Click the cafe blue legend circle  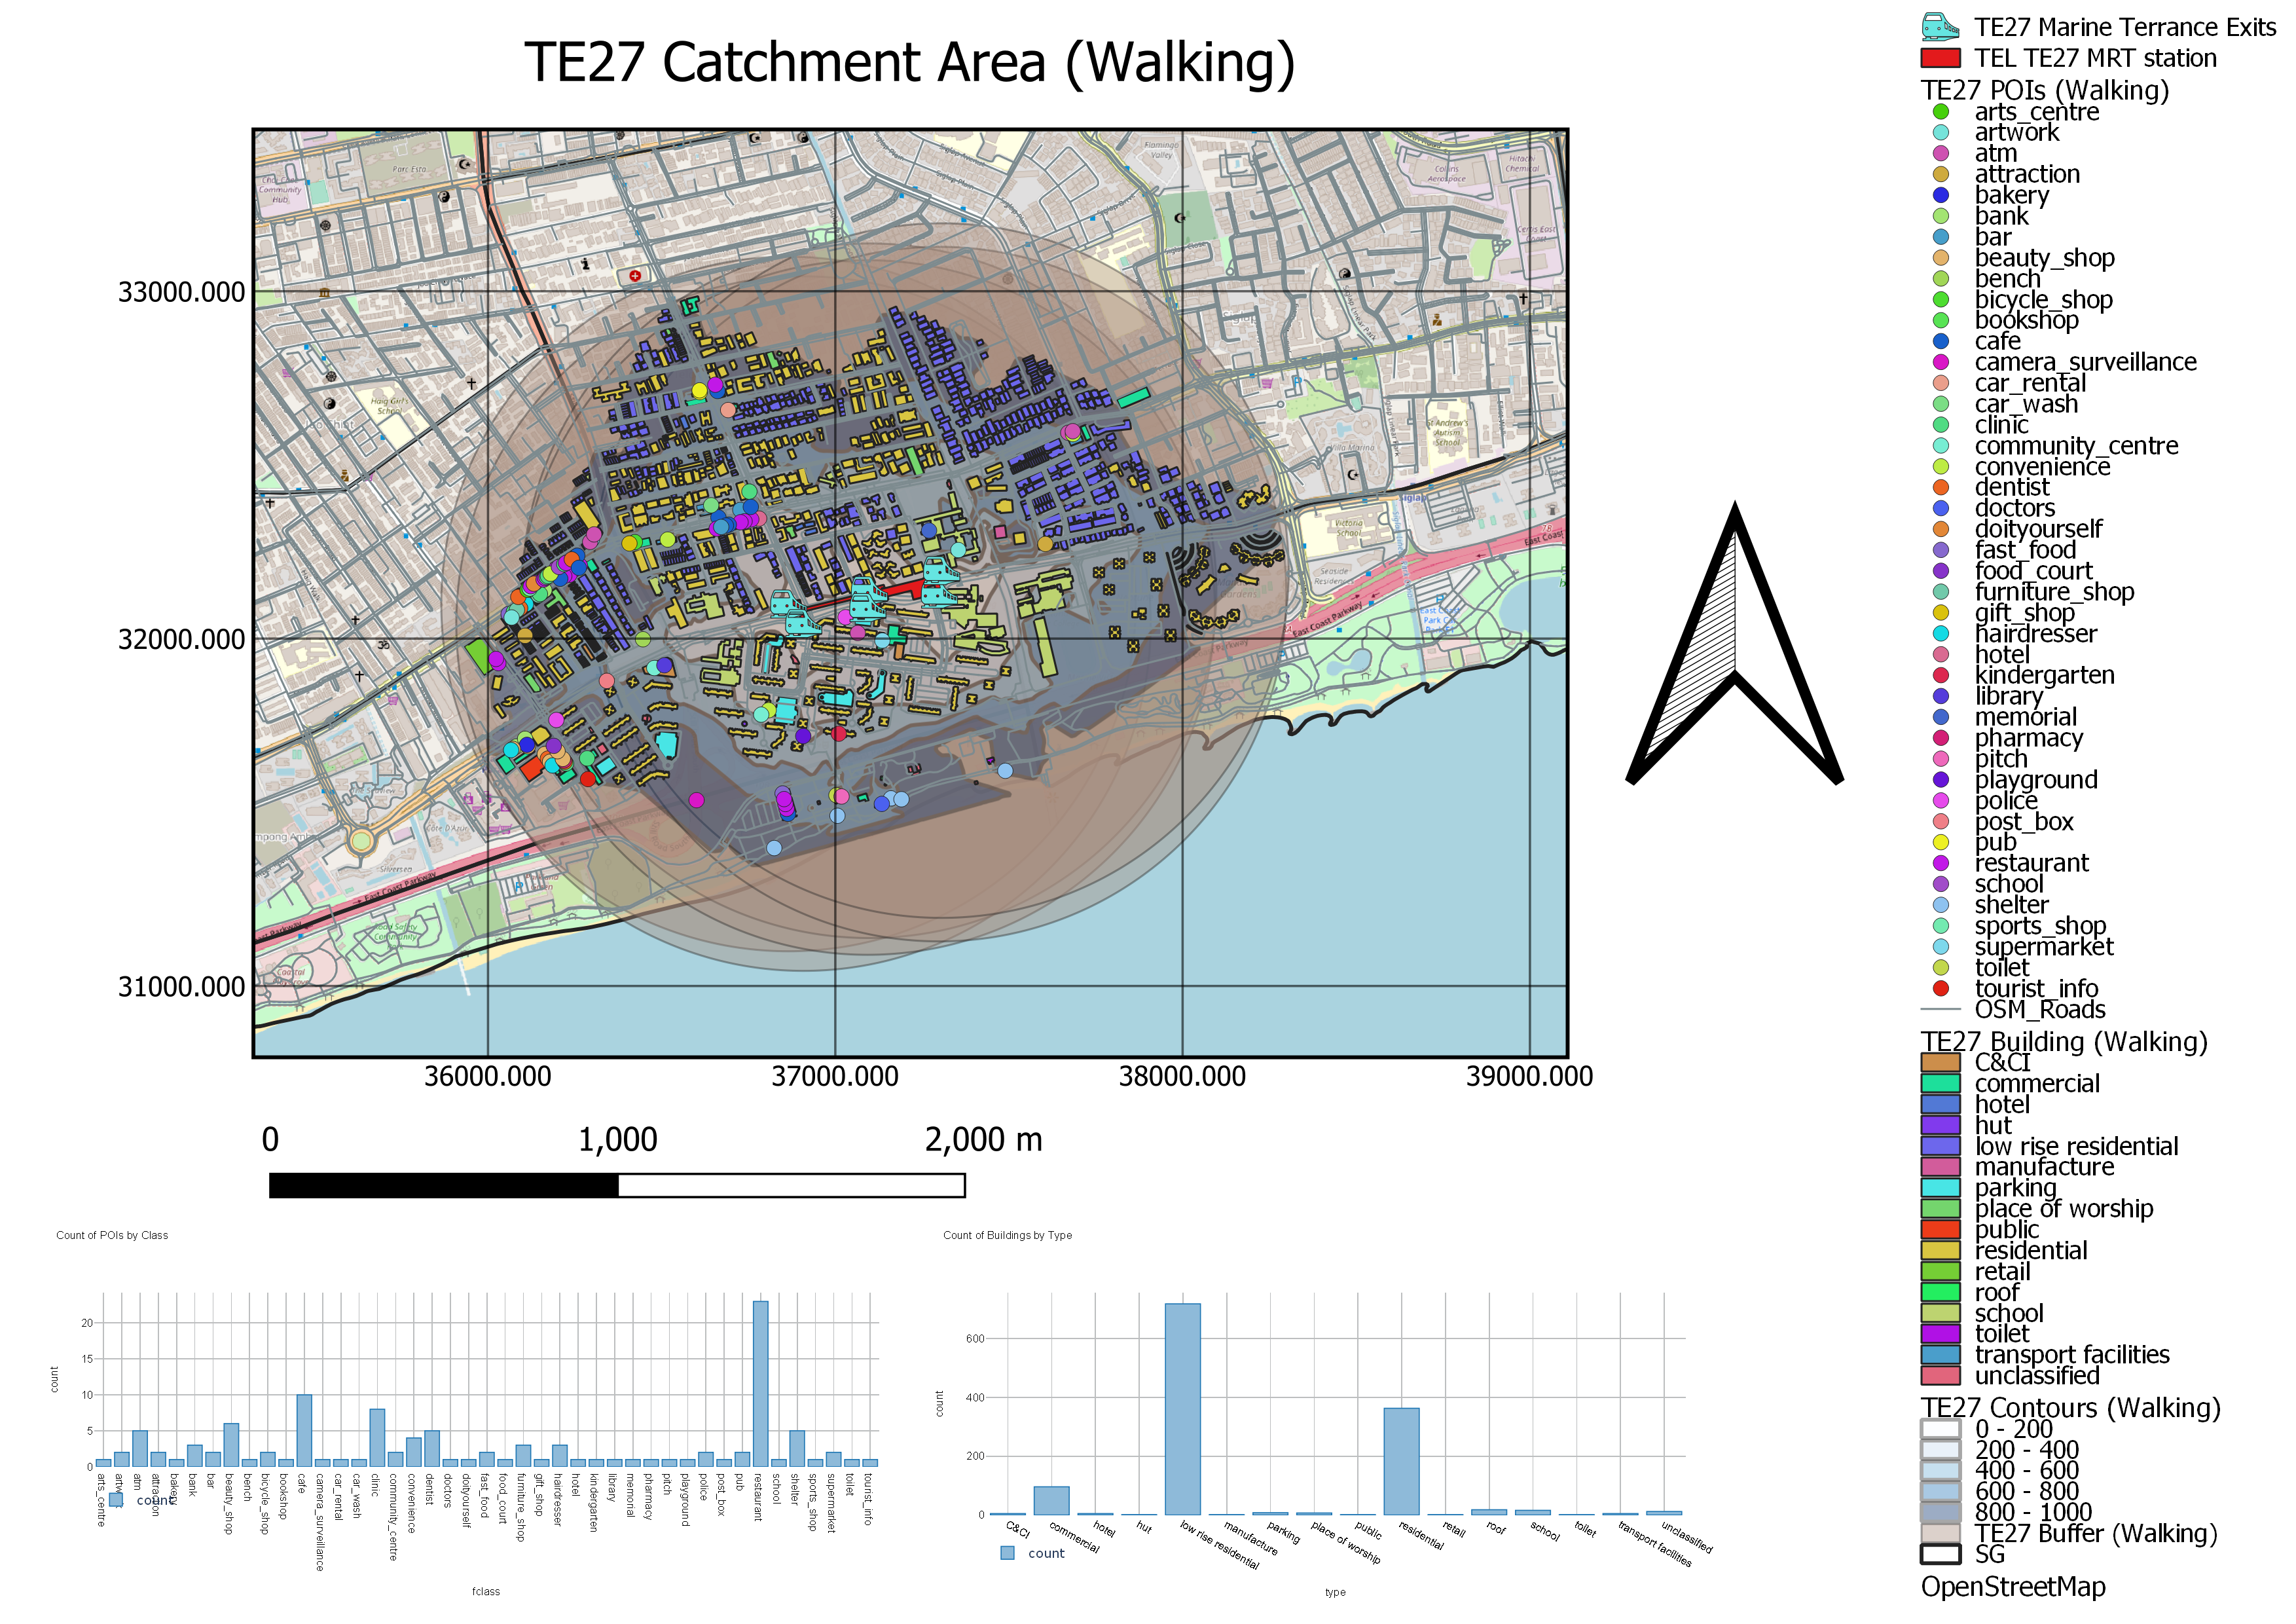click(1940, 341)
